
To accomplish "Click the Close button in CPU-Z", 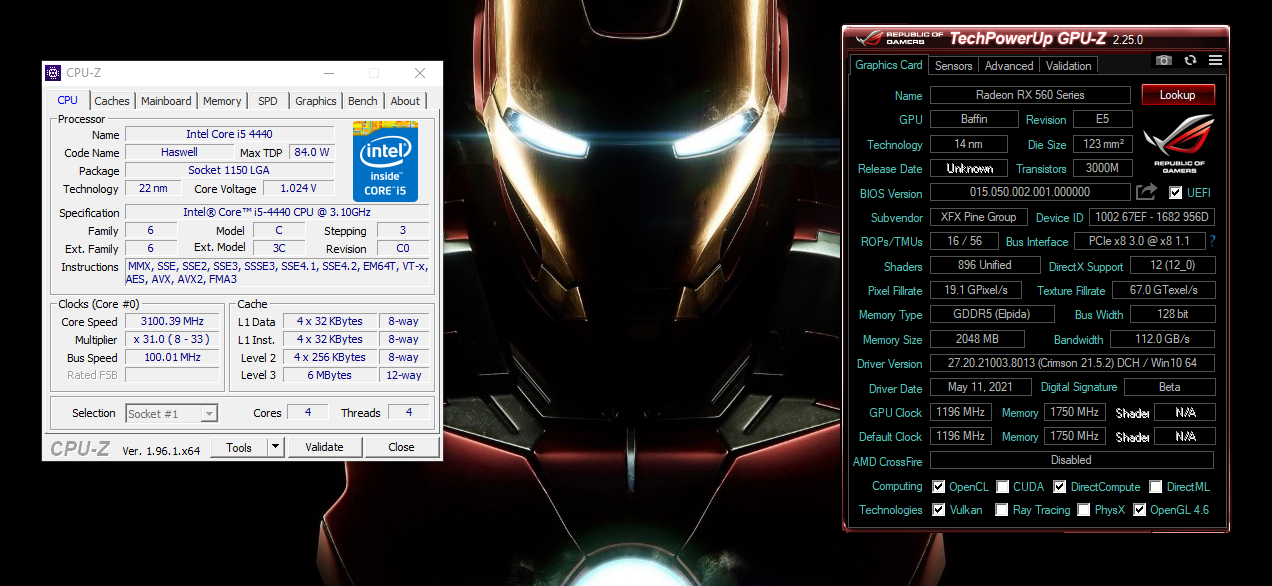I will tap(402, 447).
